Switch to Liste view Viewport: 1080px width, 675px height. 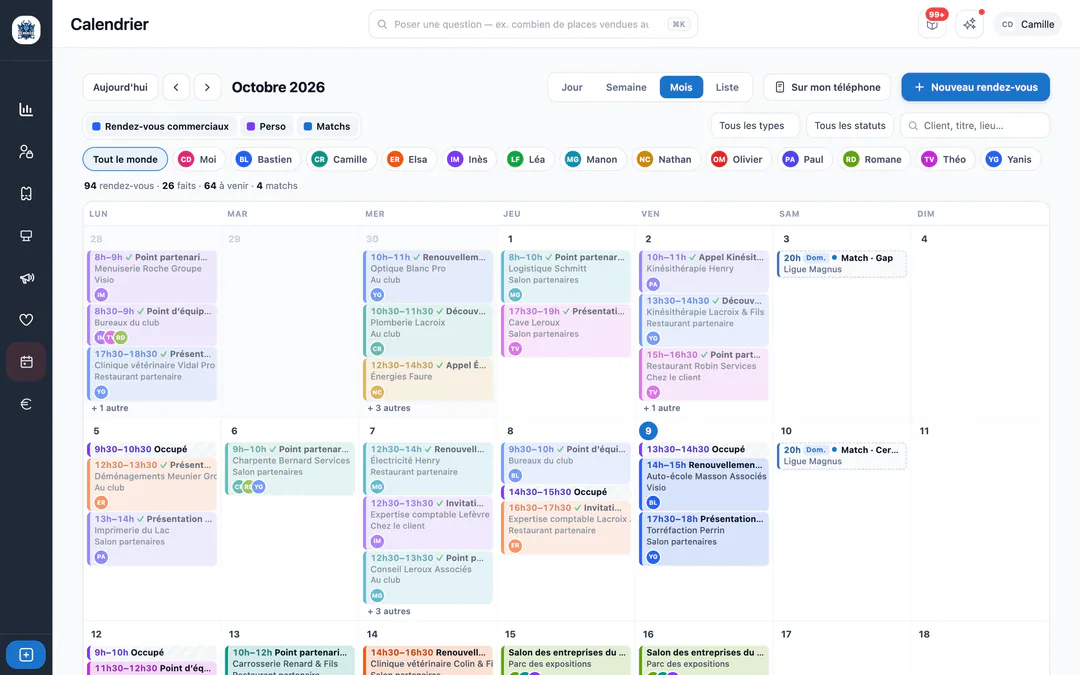(x=727, y=87)
